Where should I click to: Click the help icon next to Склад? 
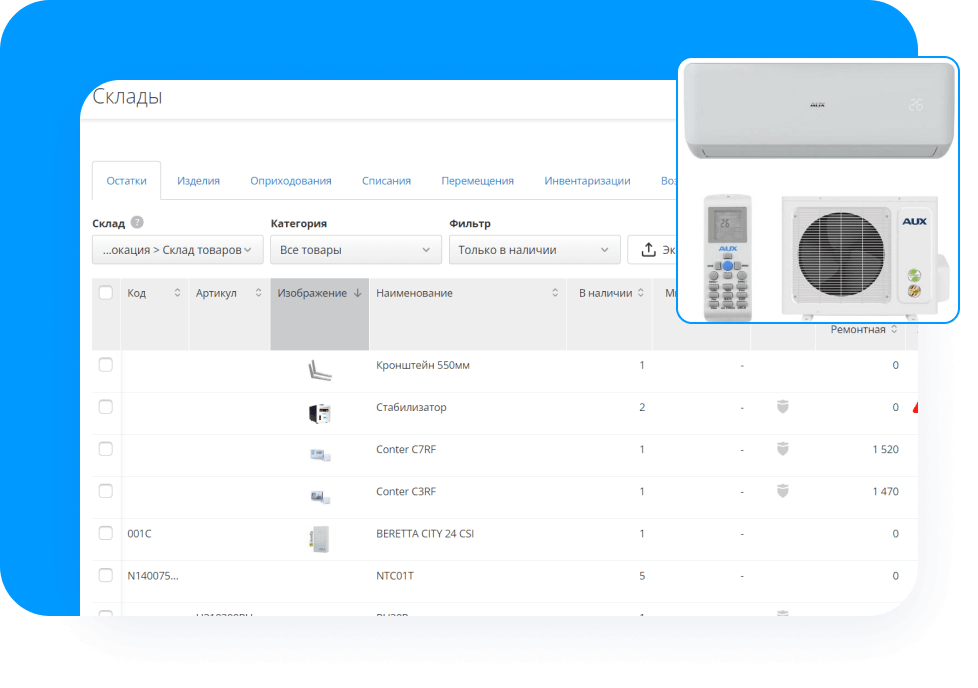click(x=137, y=223)
